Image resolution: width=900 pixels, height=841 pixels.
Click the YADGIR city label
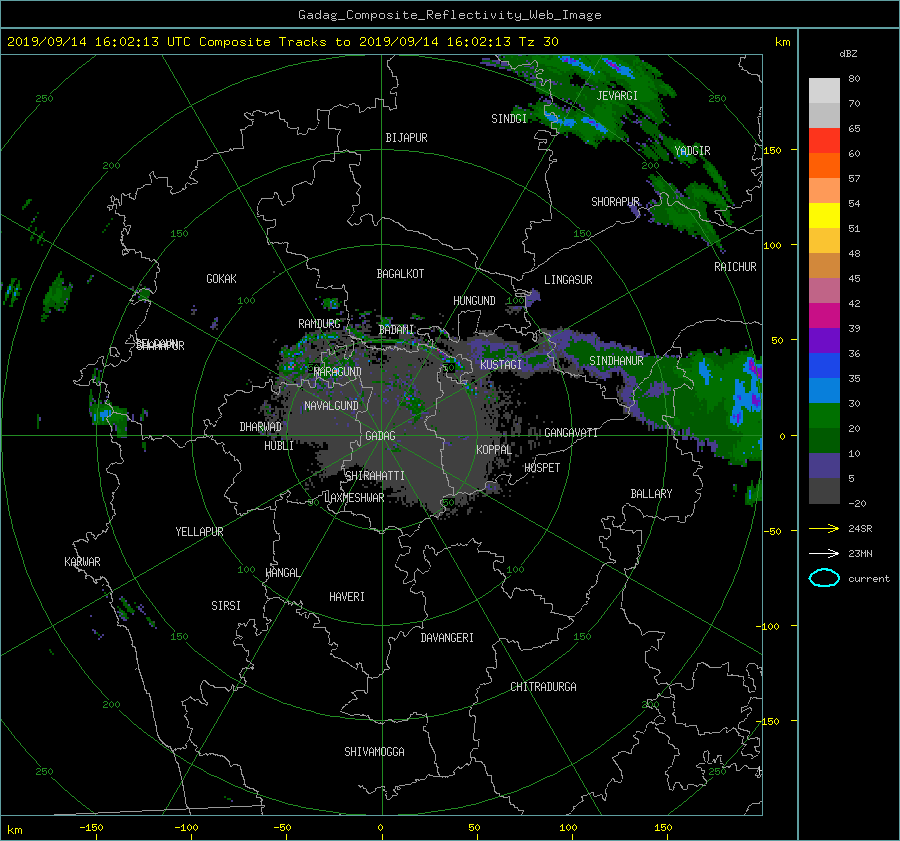coord(692,151)
